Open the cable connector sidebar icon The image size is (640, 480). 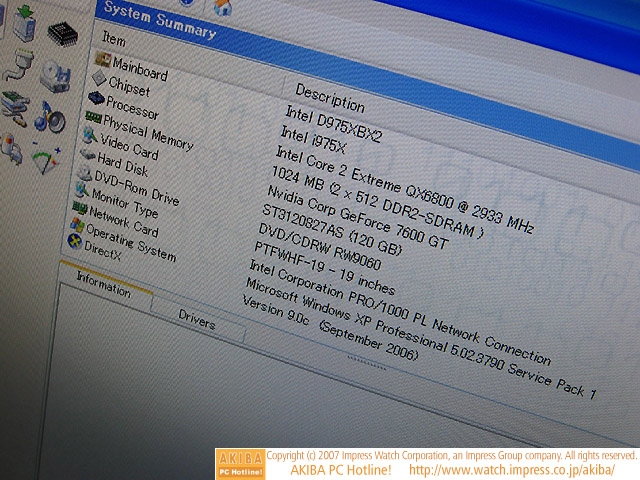19,64
